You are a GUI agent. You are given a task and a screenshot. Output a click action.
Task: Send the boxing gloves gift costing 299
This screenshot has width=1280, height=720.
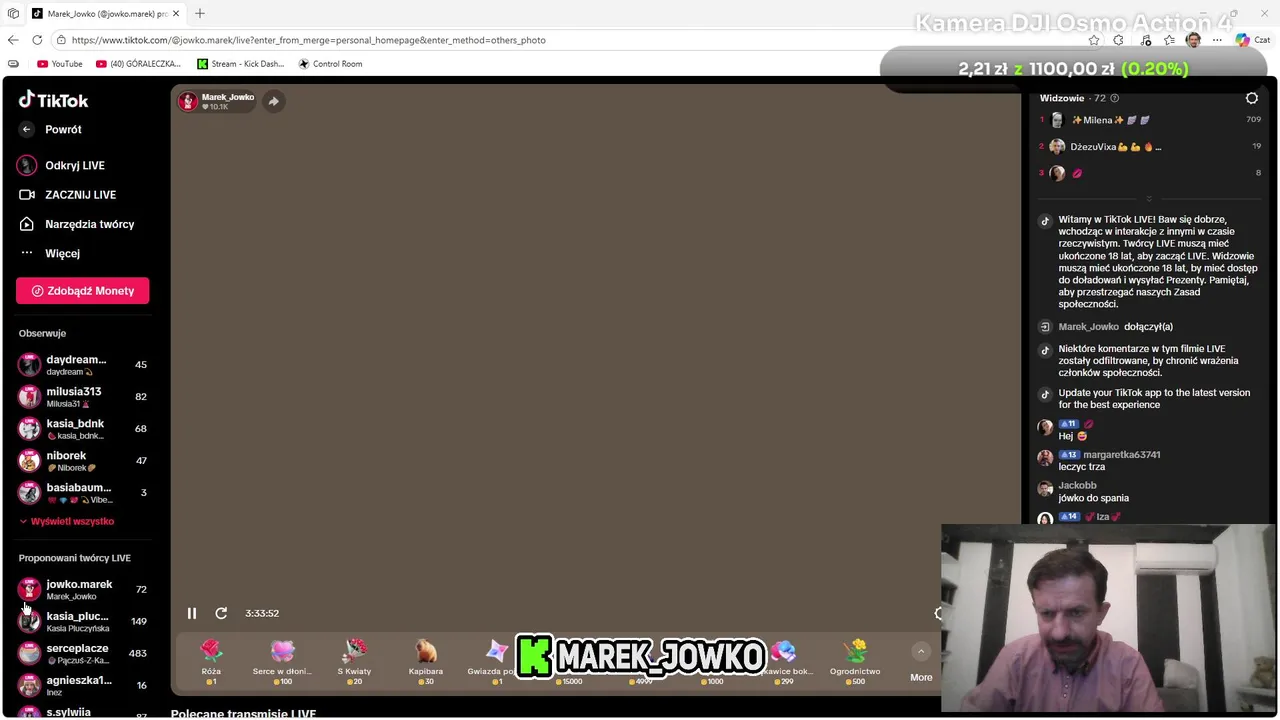click(x=784, y=662)
